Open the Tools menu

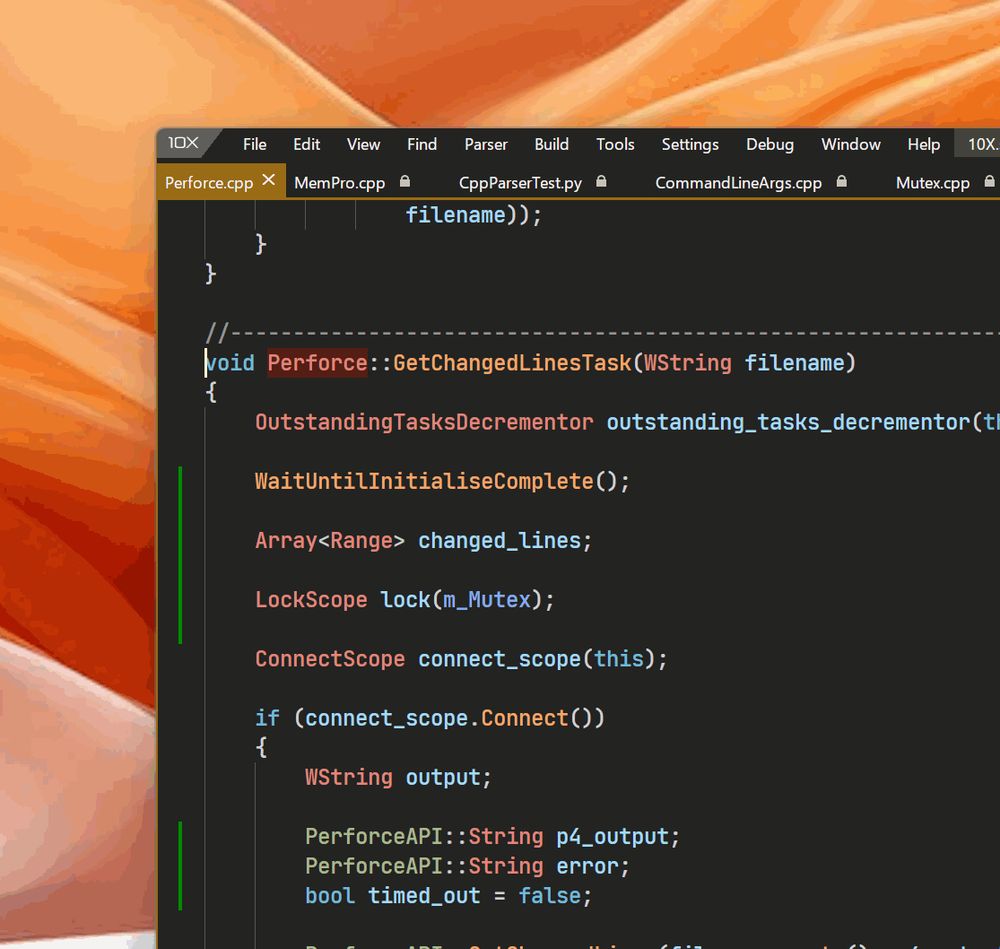tap(615, 144)
